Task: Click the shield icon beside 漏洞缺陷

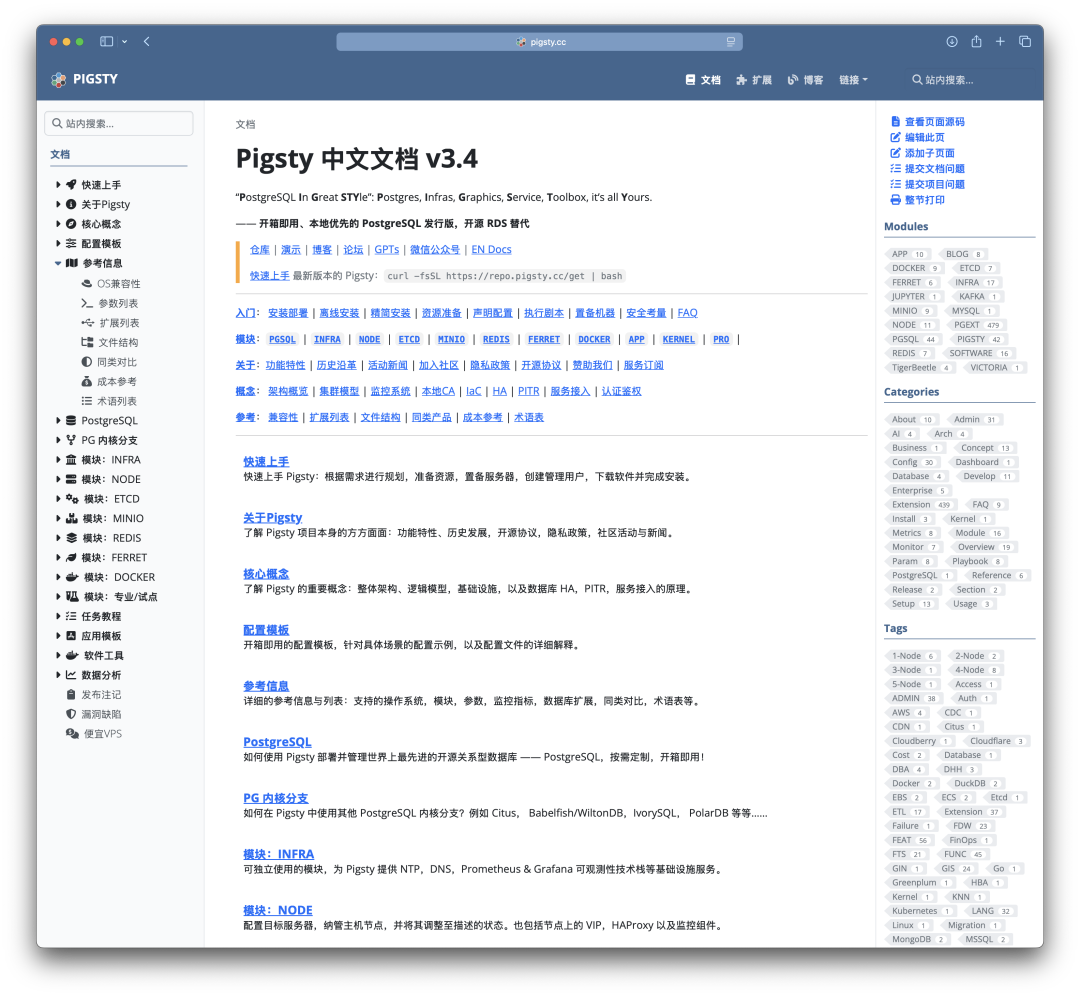Action: tap(71, 714)
